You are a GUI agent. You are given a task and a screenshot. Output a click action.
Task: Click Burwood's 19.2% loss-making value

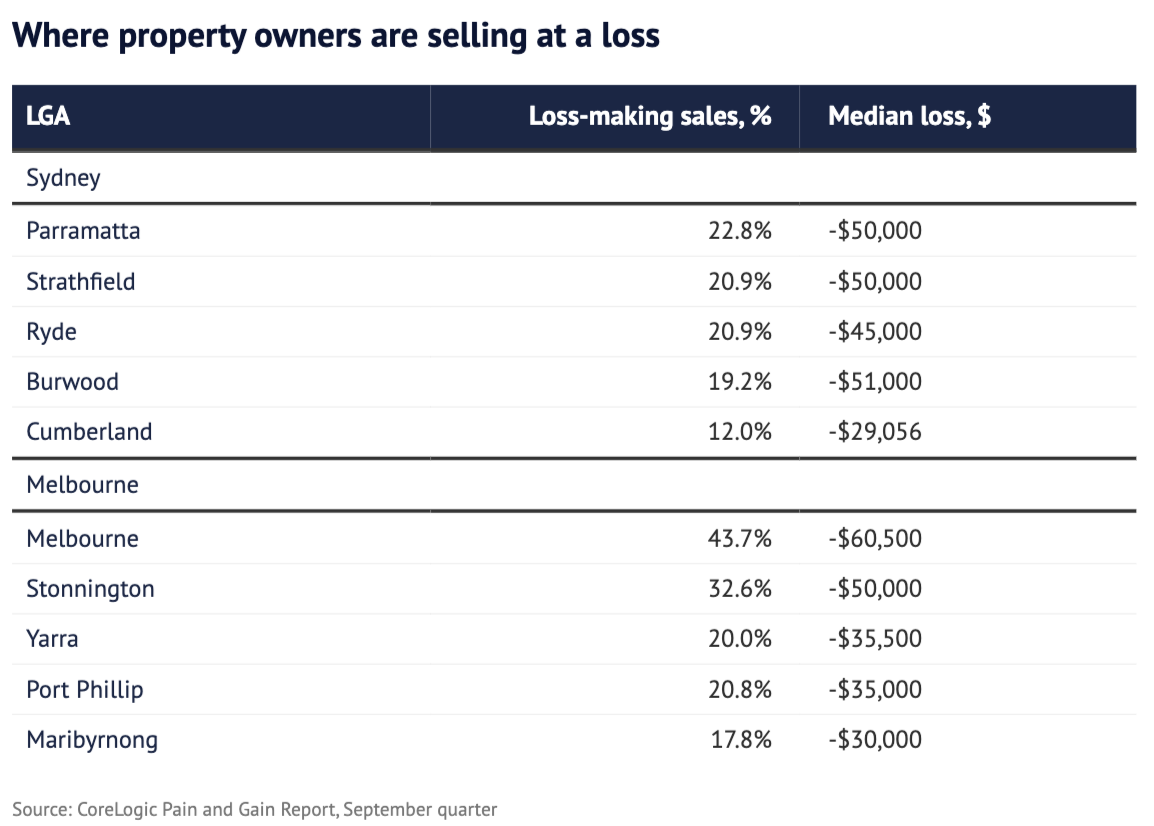coord(739,381)
